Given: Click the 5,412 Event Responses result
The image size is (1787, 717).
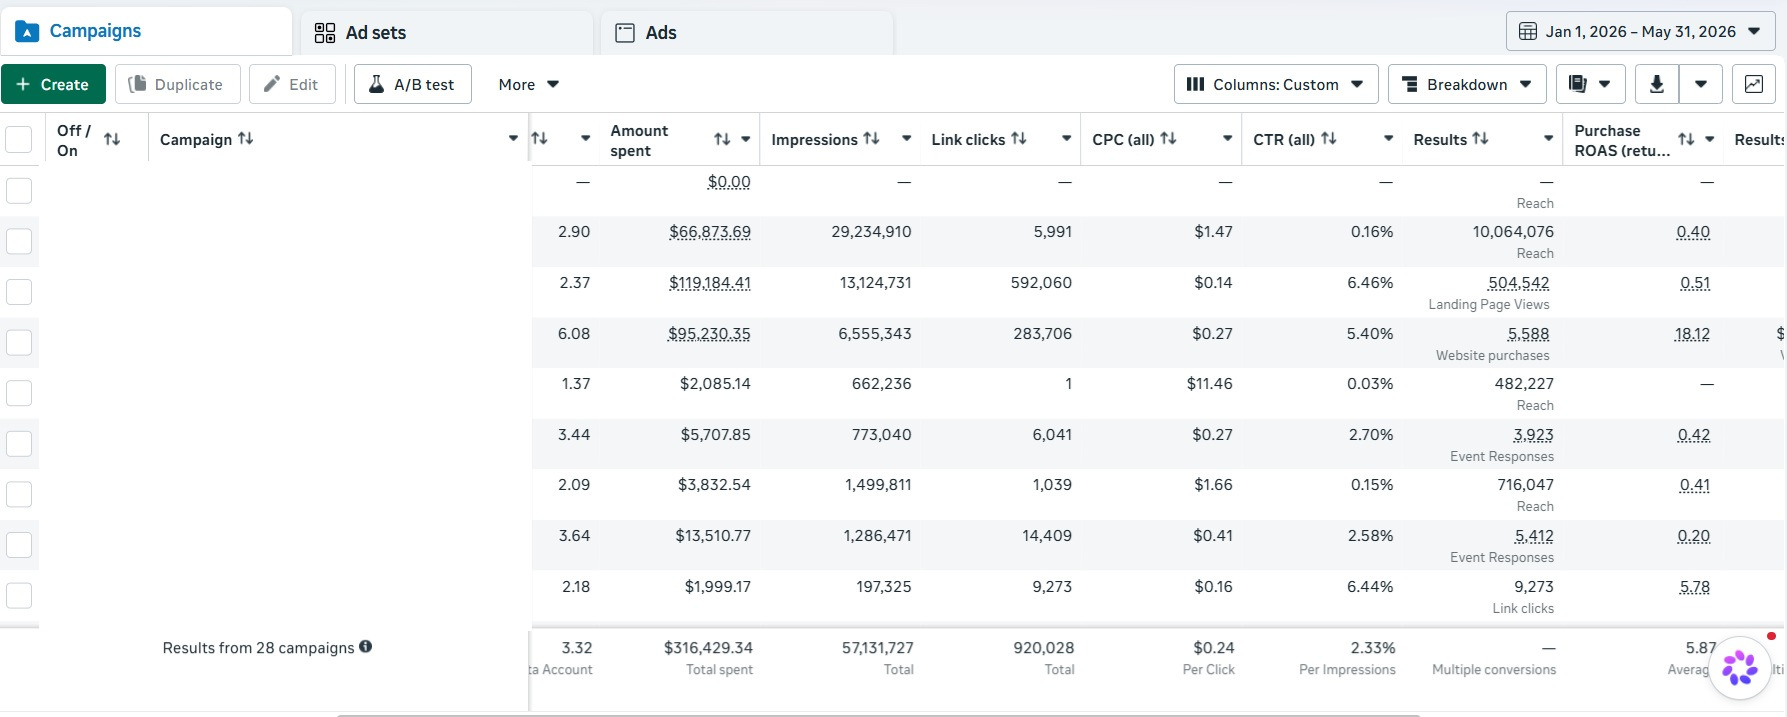Looking at the screenshot, I should (x=1534, y=536).
